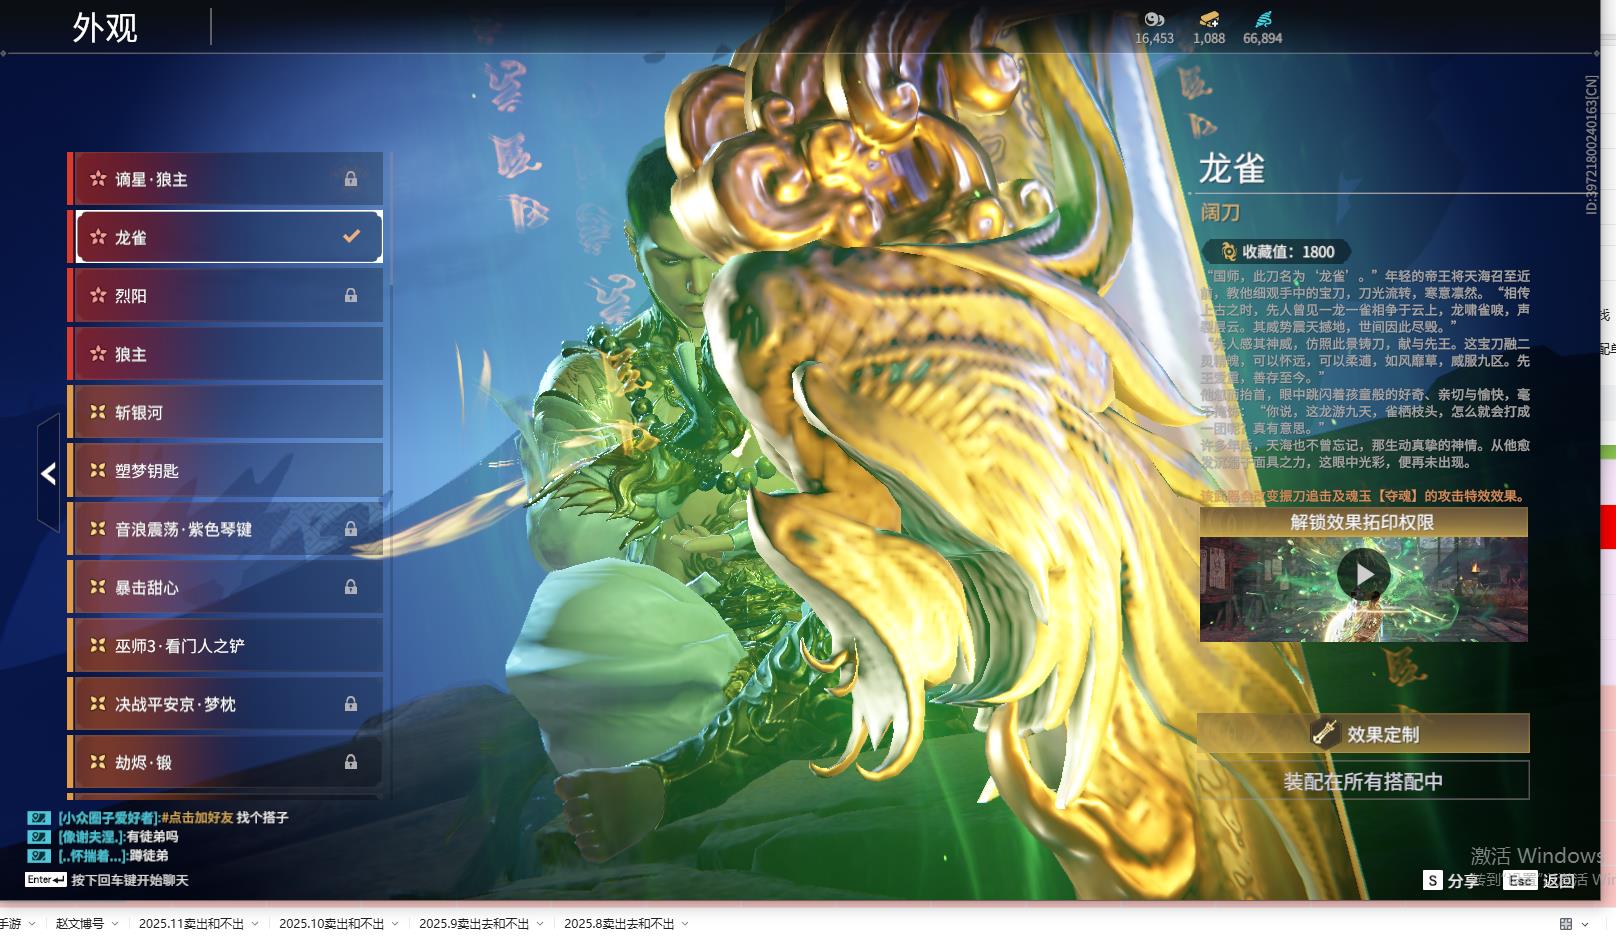Image resolution: width=1616 pixels, height=939 pixels.
Task: Switch to the 2025.10卖出和不出 tab
Action: [331, 924]
